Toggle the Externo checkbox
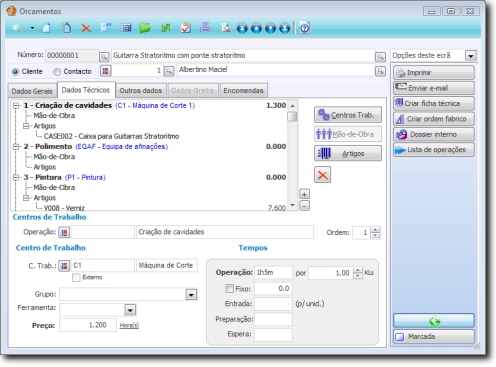This screenshot has width=496, height=367. click(x=76, y=277)
